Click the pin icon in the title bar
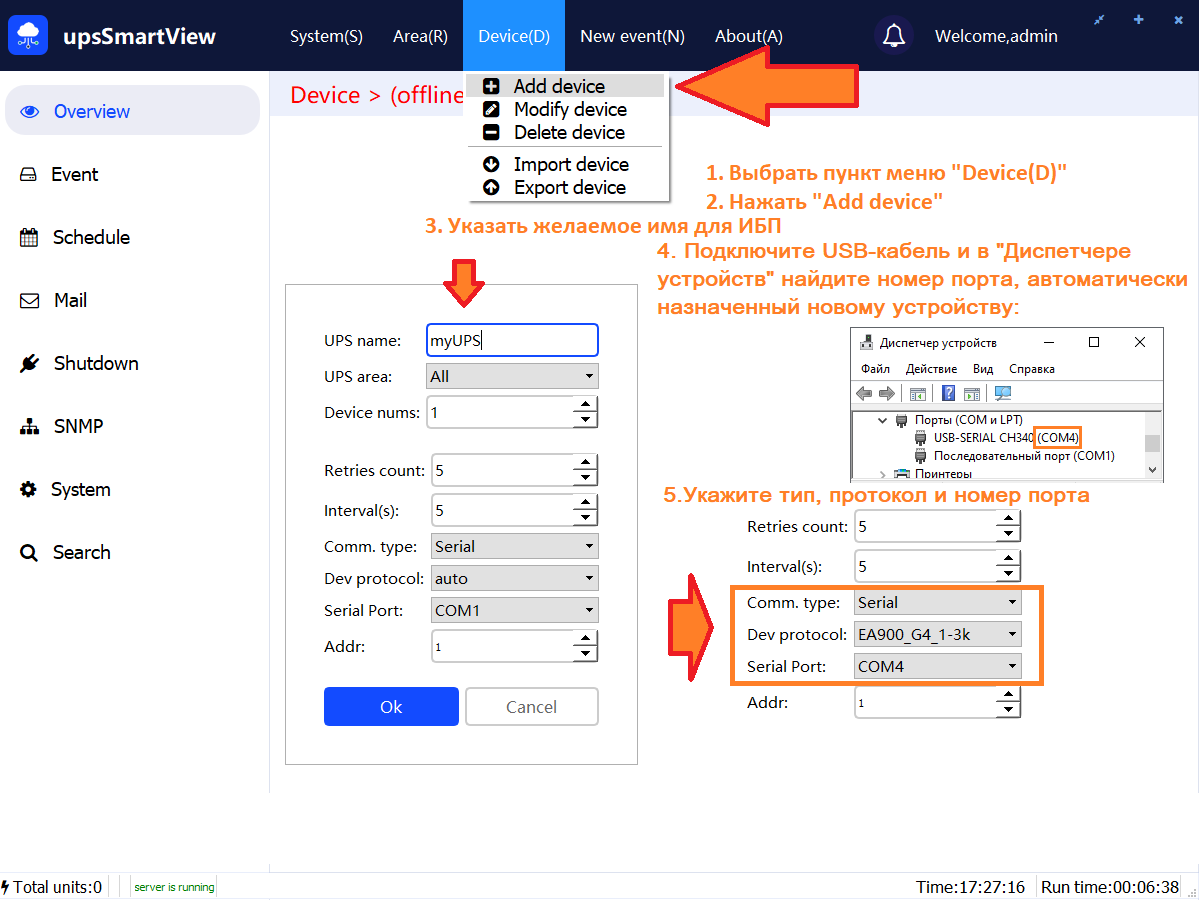The image size is (1199, 900). coord(1099,20)
